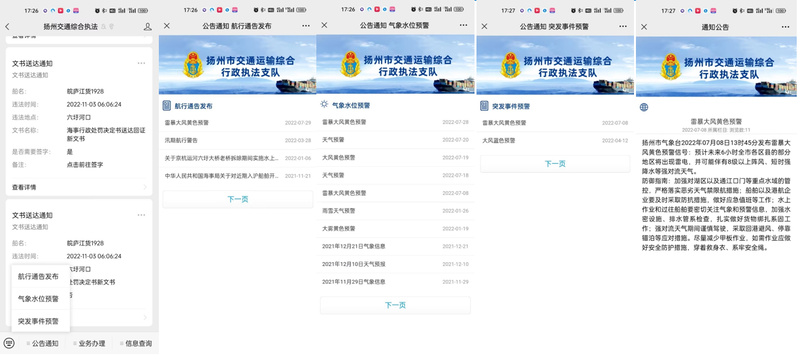Switch to keyboard input icon at bottom bar
Viewport: 800px width, 360px height.
pos(9,343)
